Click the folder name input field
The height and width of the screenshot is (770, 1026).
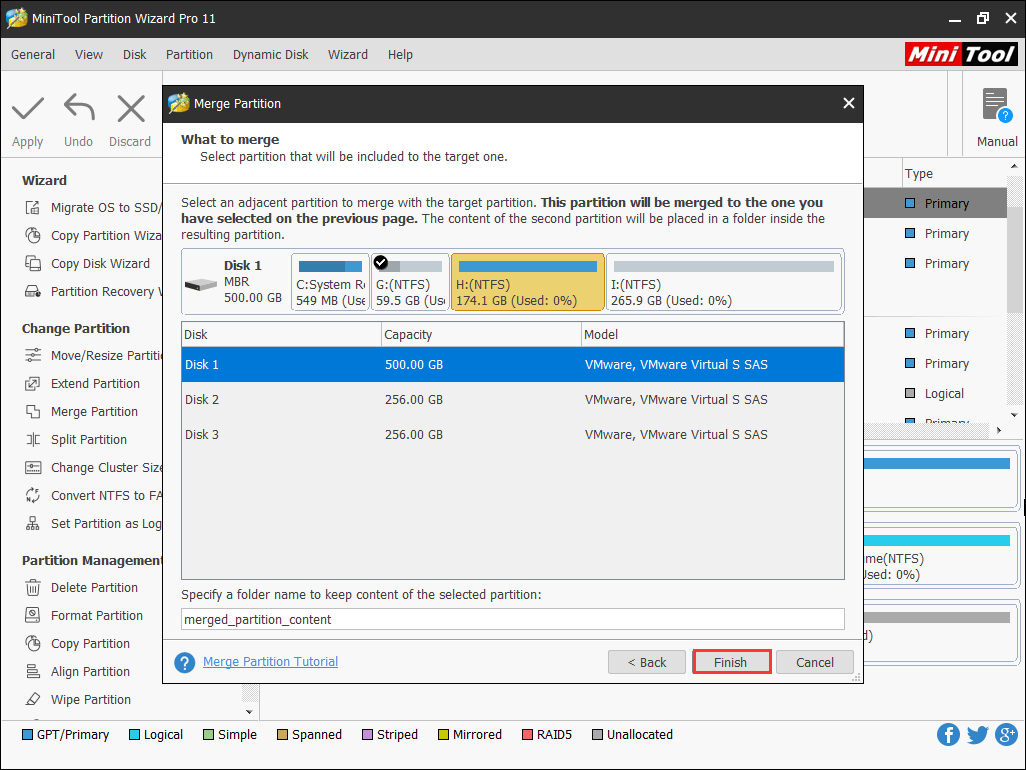513,620
